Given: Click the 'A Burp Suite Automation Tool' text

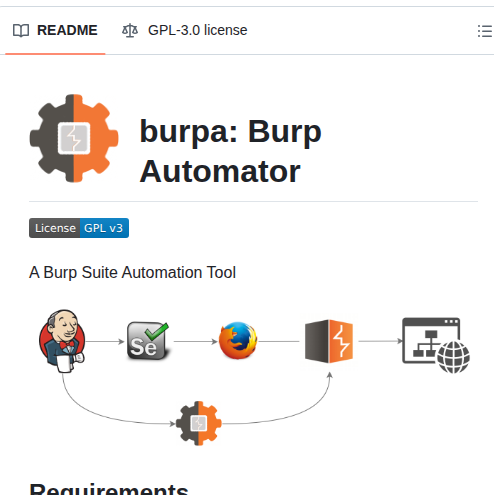Looking at the screenshot, I should [132, 272].
